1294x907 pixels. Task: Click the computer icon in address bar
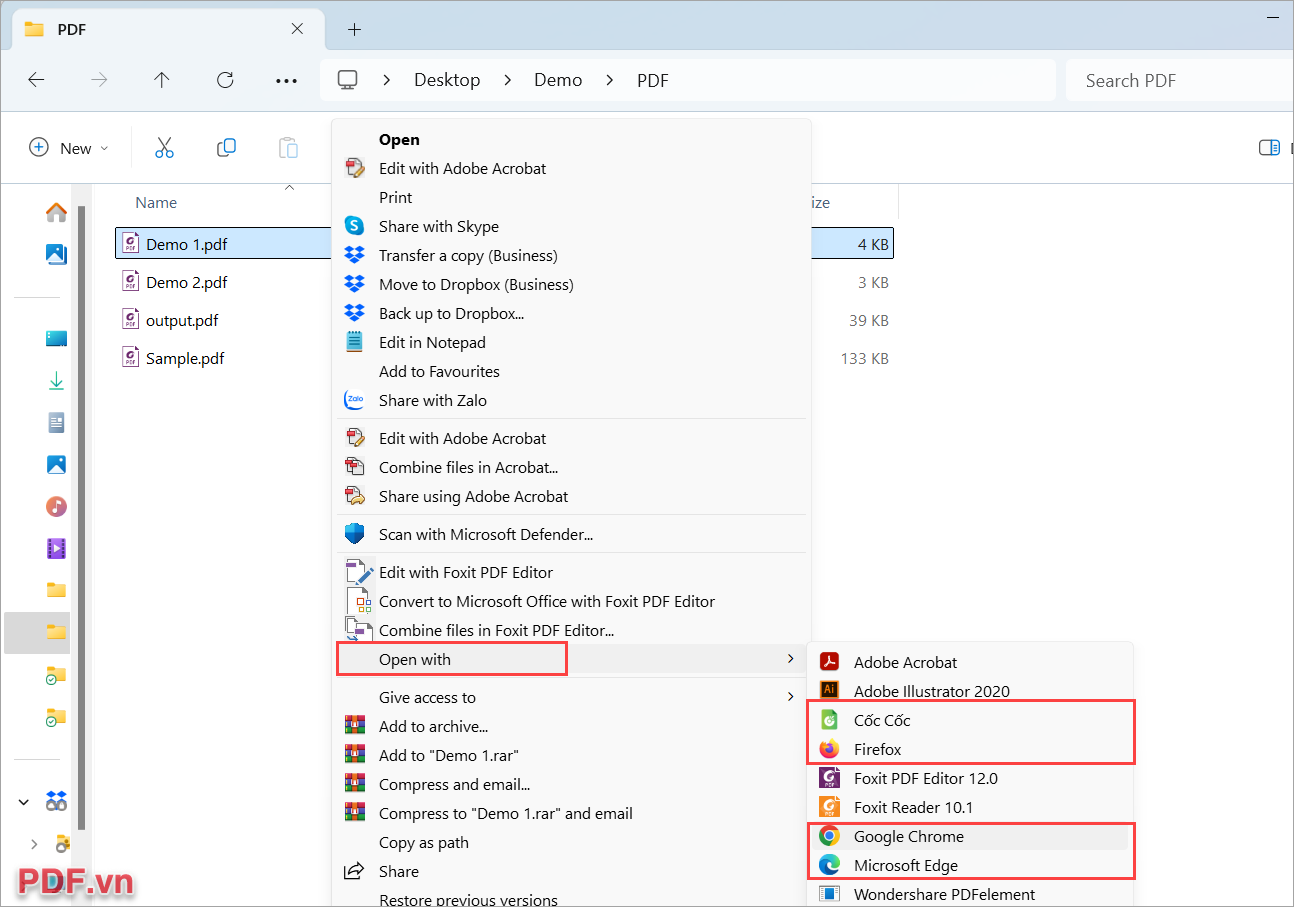[347, 80]
